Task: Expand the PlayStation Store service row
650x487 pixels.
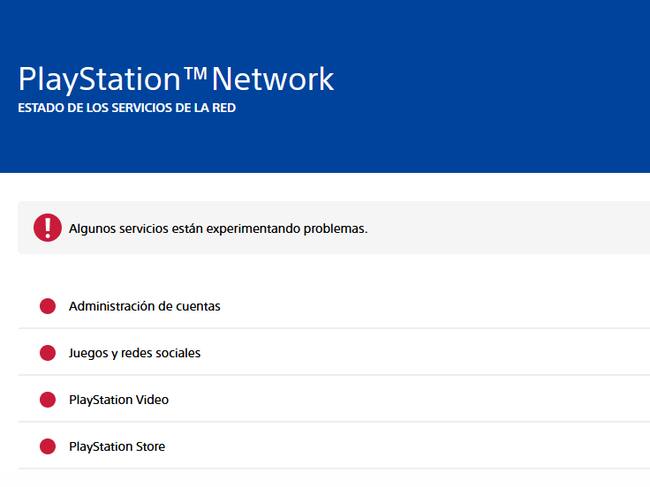Action: (x=400, y=447)
